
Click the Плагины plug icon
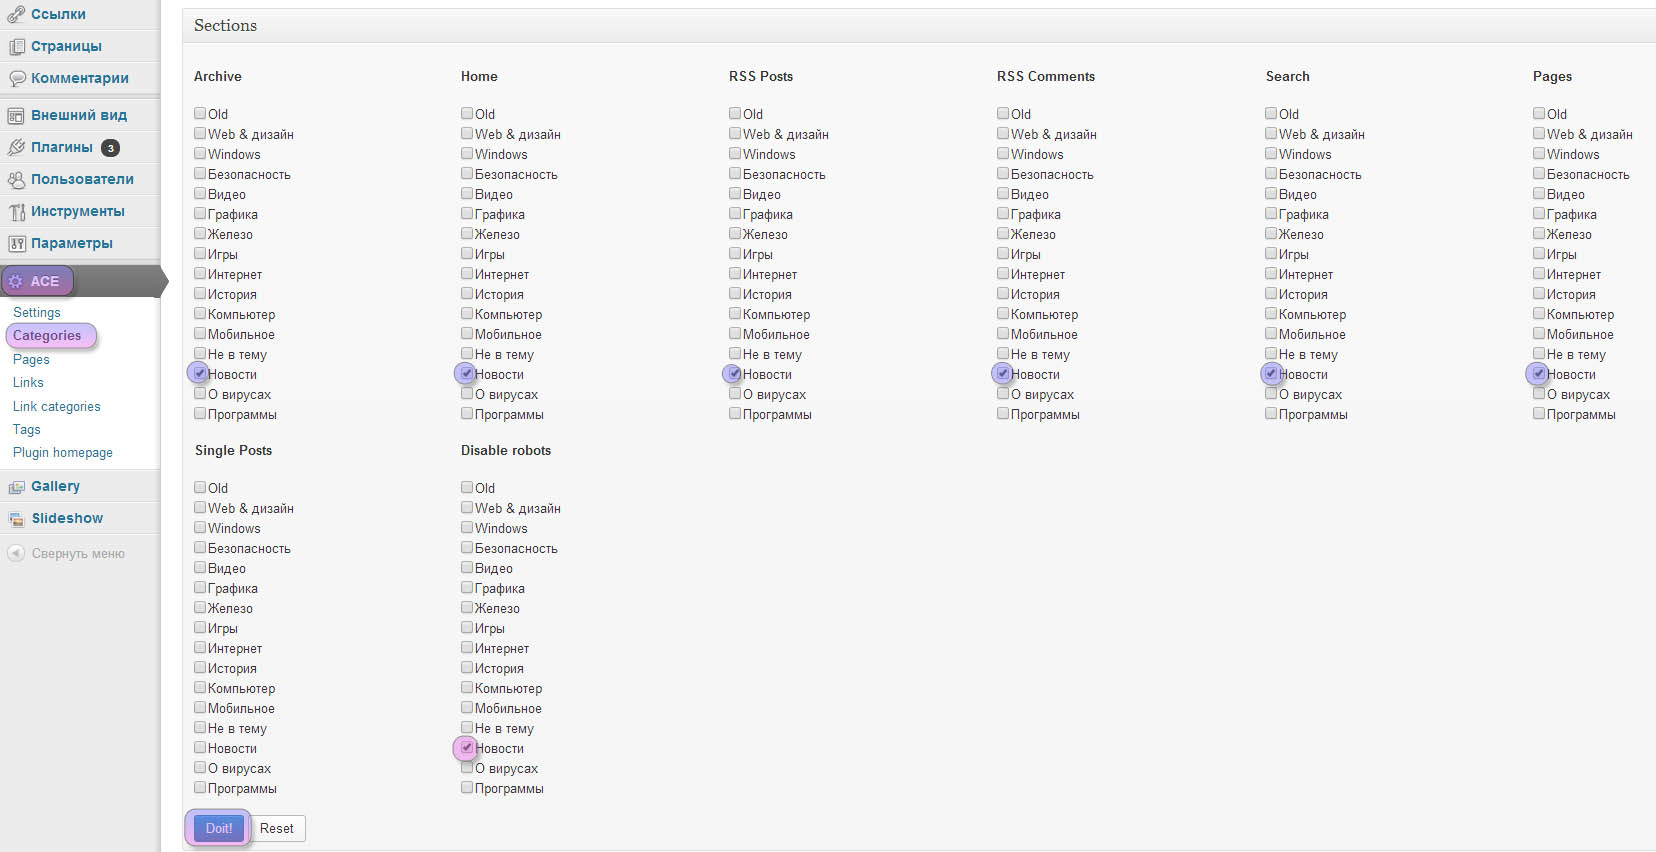pos(16,148)
